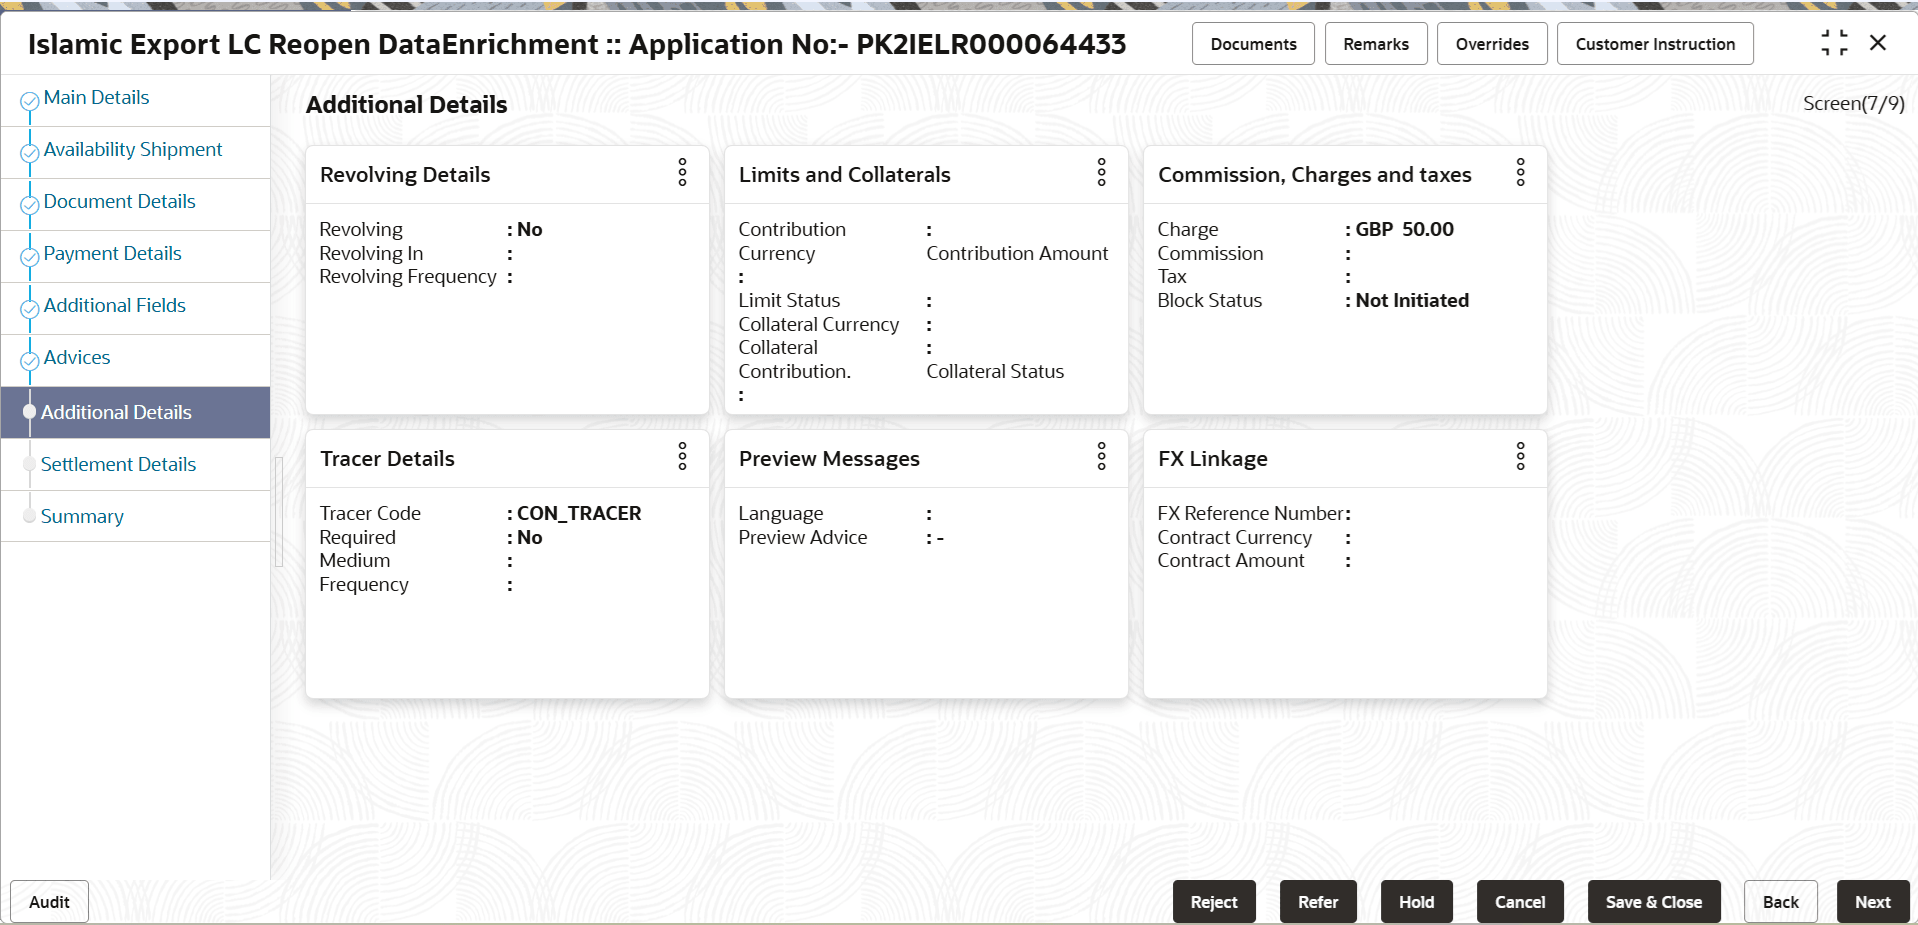Click the Advices step checkmark icon
Image resolution: width=1918 pixels, height=925 pixels.
point(30,361)
